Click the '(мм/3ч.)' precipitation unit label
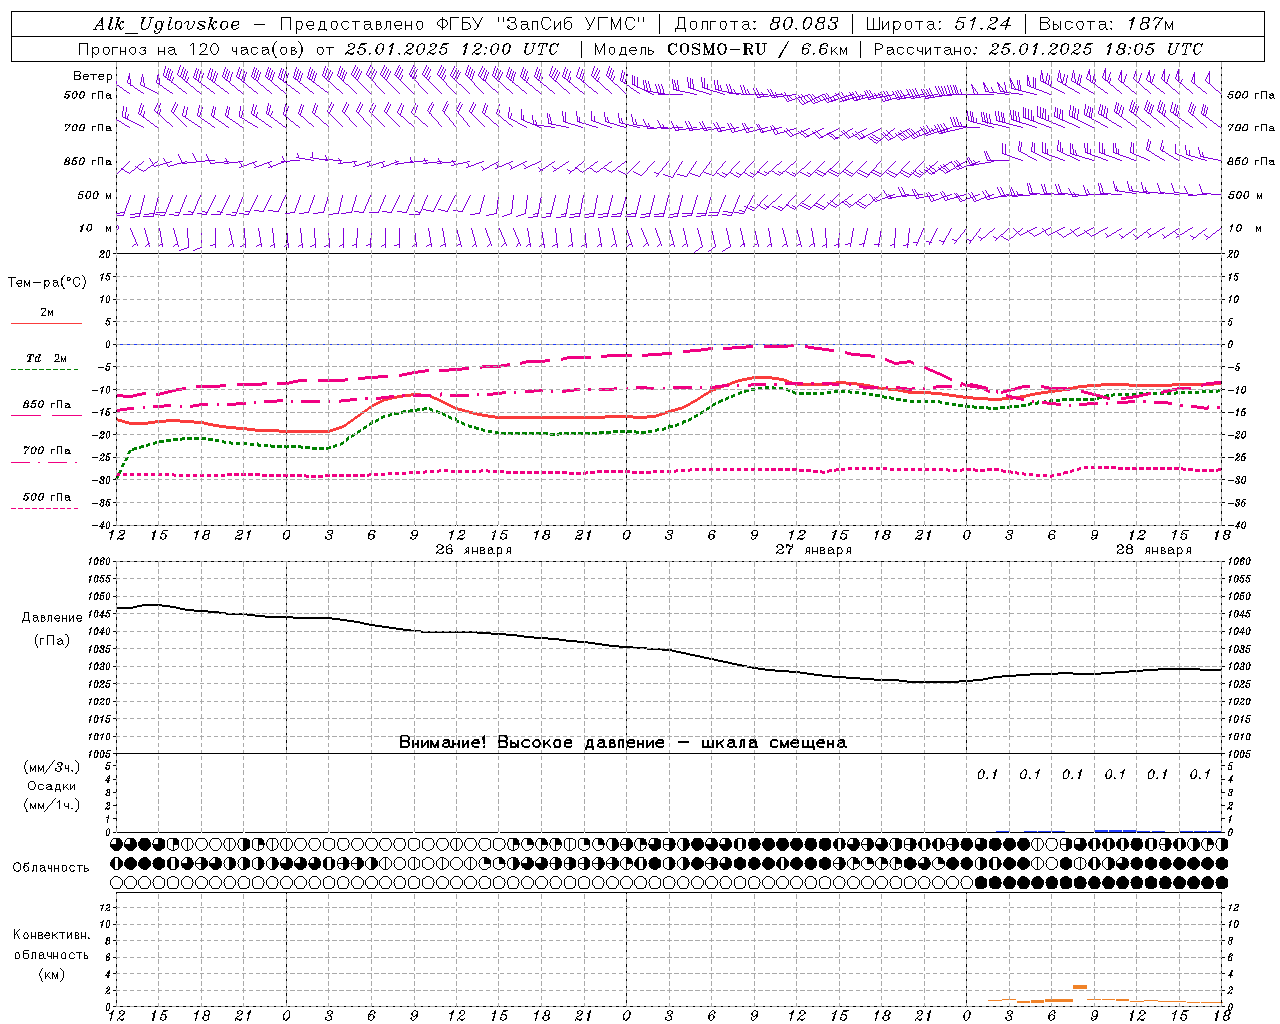This screenshot has height=1024, width=1280. pos(52,767)
